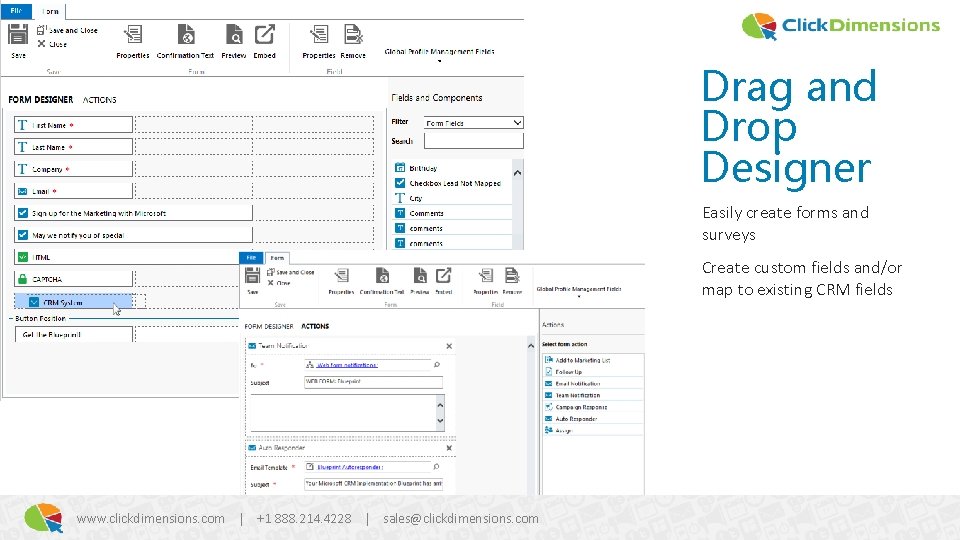Open the Filter Form Fields dropdown
Image resolution: width=960 pixels, height=540 pixels.
pos(474,122)
